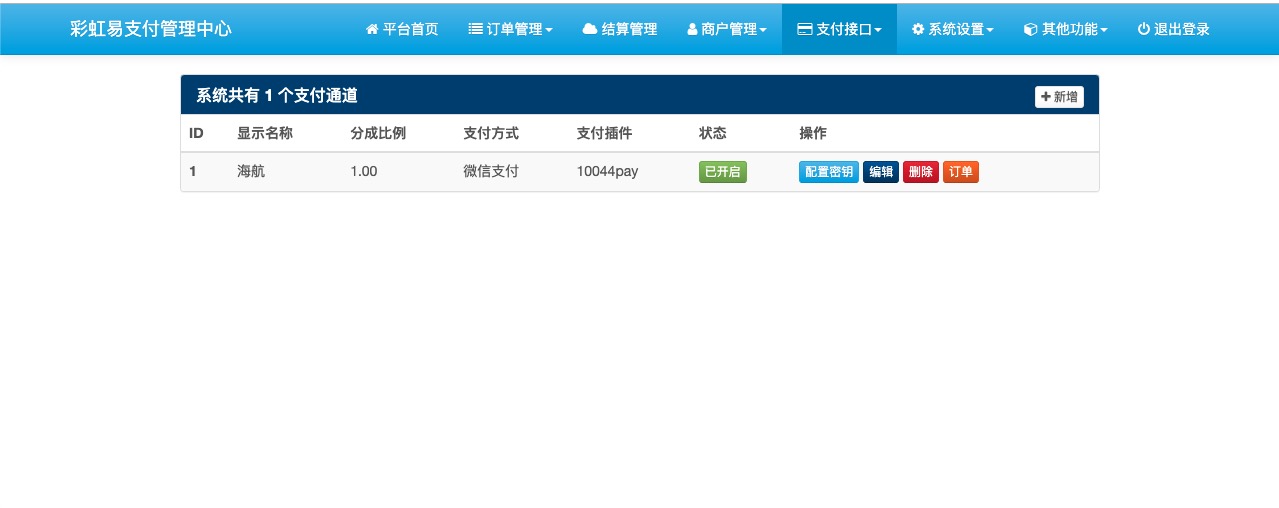Expand the 支付接口 dropdown caret

tap(878, 31)
